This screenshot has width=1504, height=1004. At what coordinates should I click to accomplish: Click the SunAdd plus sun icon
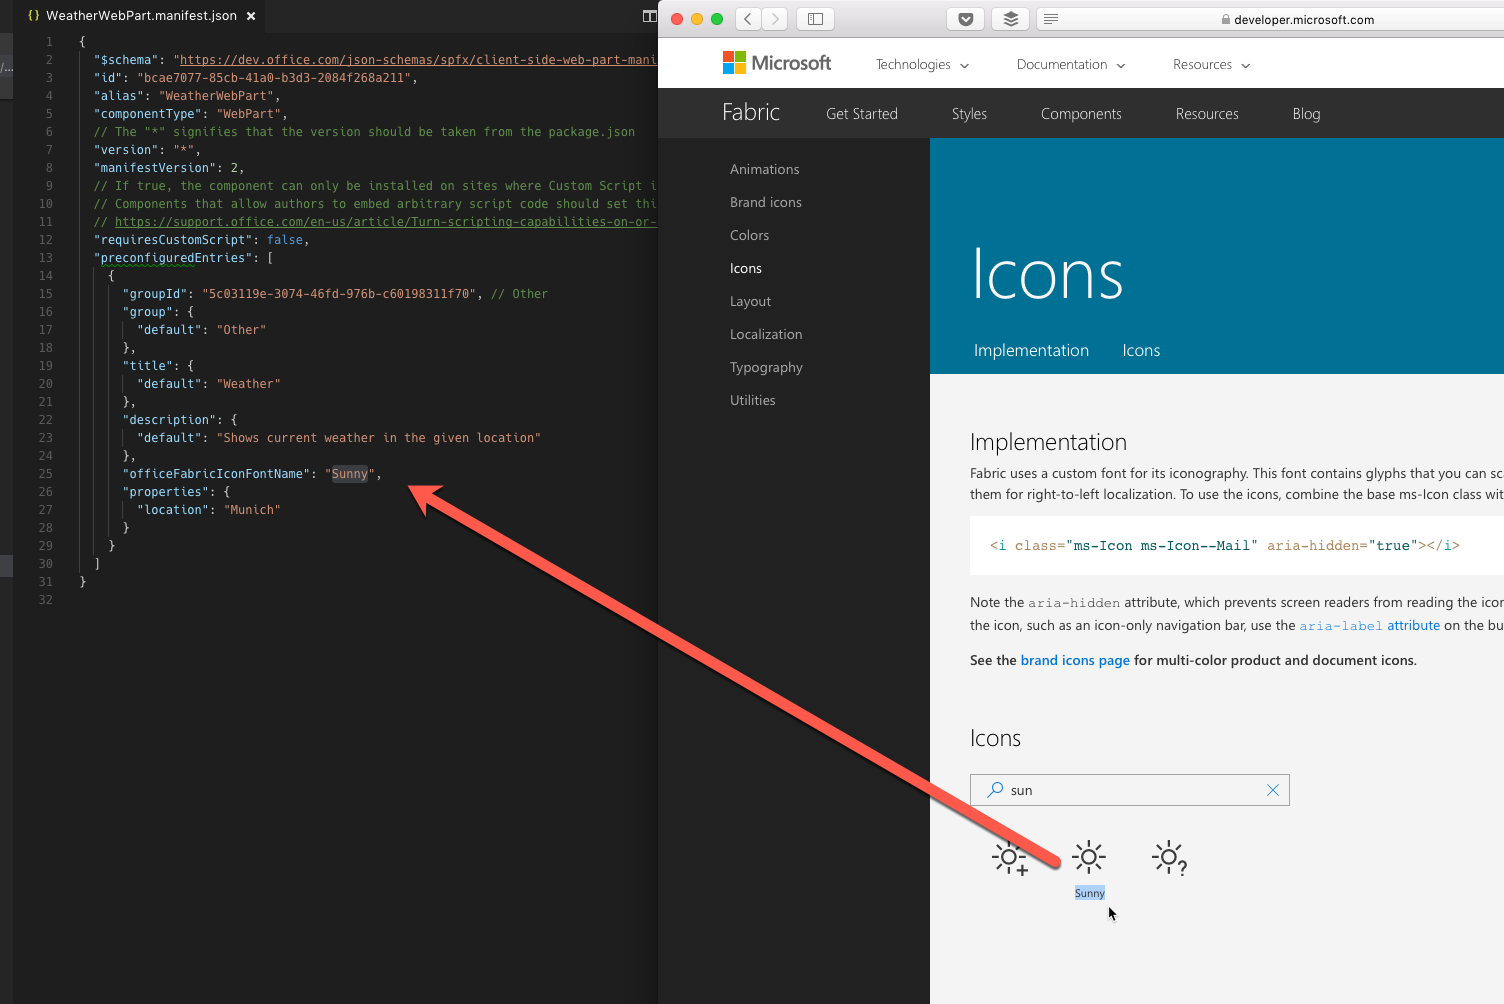(1009, 856)
